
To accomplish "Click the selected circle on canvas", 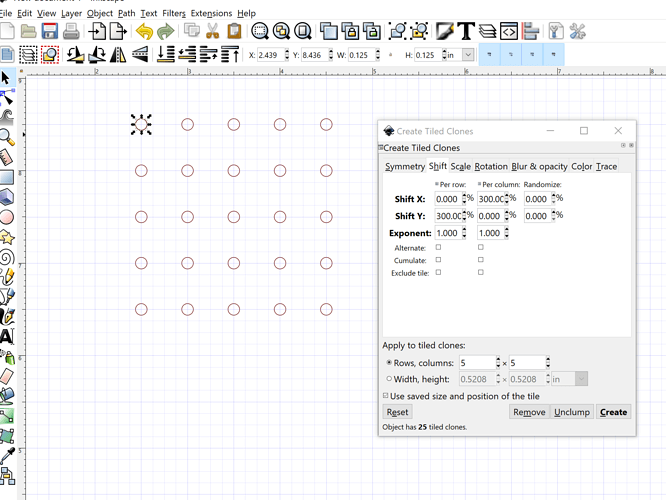I will pos(141,124).
